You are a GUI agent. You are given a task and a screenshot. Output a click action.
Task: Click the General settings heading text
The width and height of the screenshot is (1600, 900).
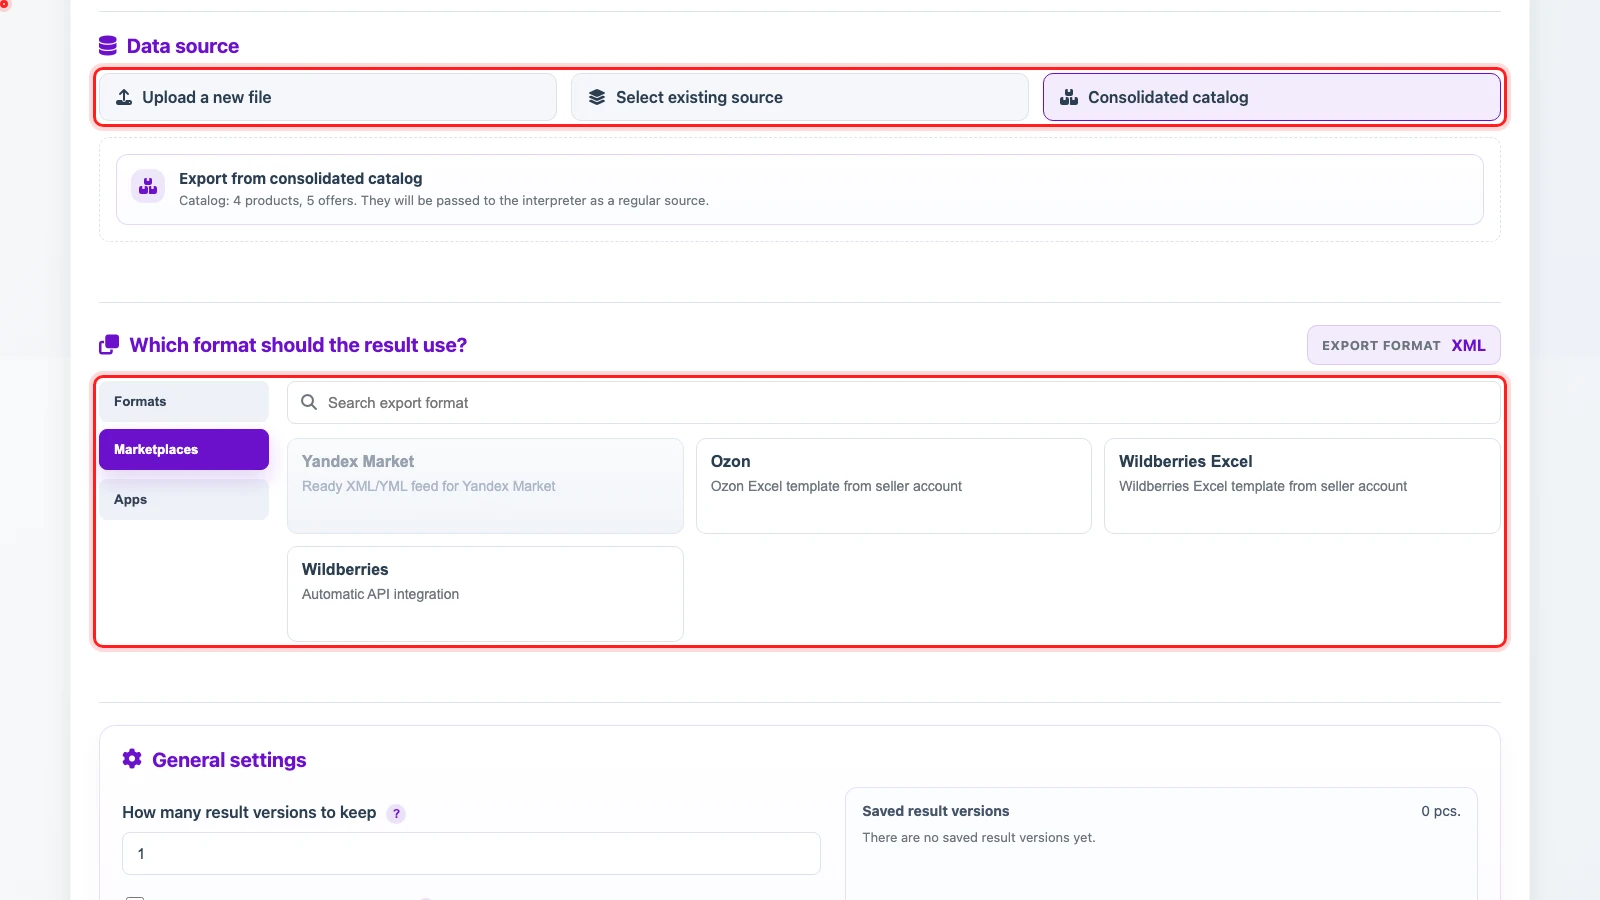[x=229, y=760]
